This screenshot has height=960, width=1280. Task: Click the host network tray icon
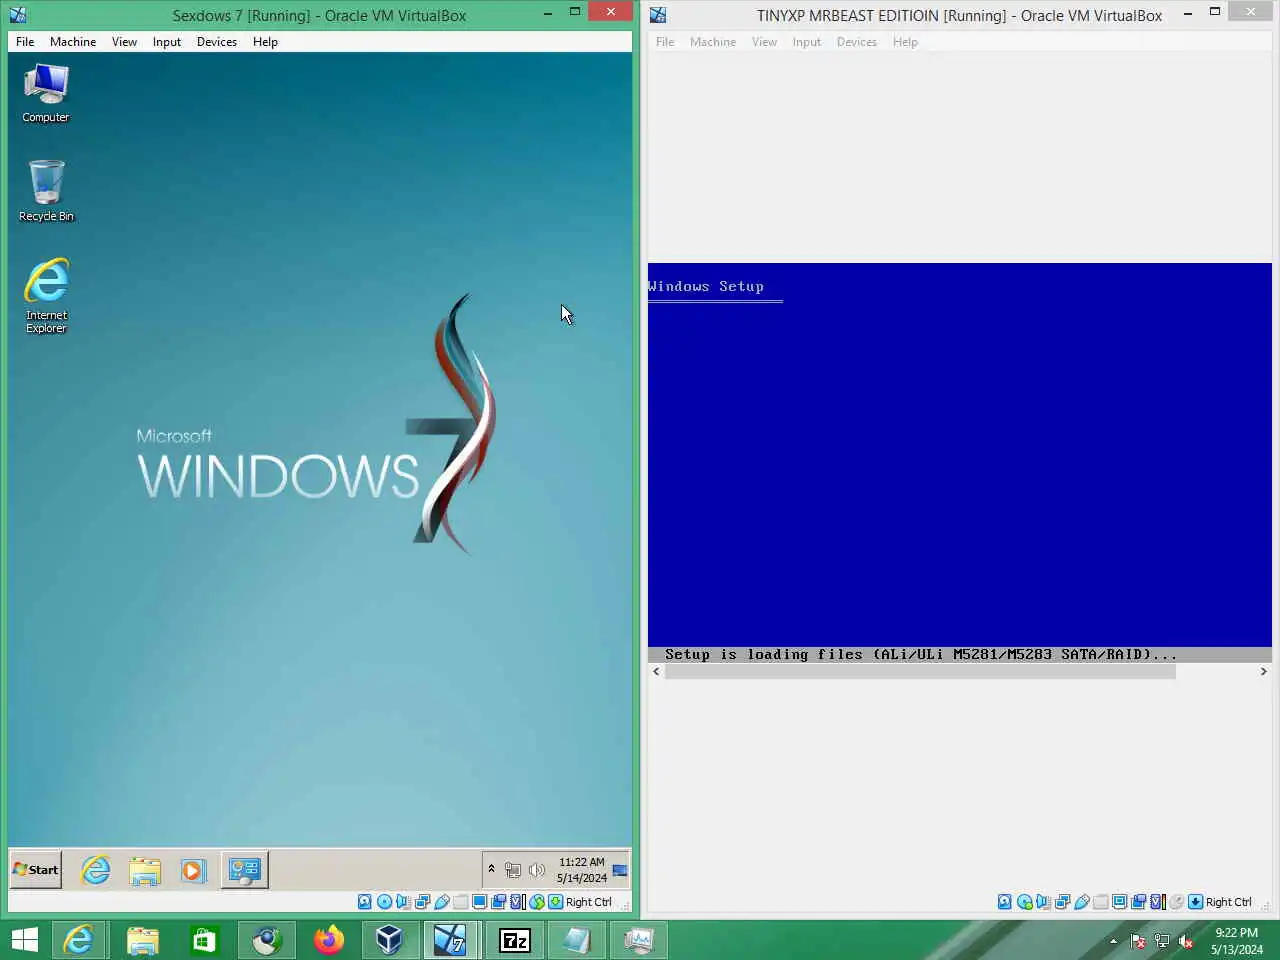click(x=1162, y=941)
